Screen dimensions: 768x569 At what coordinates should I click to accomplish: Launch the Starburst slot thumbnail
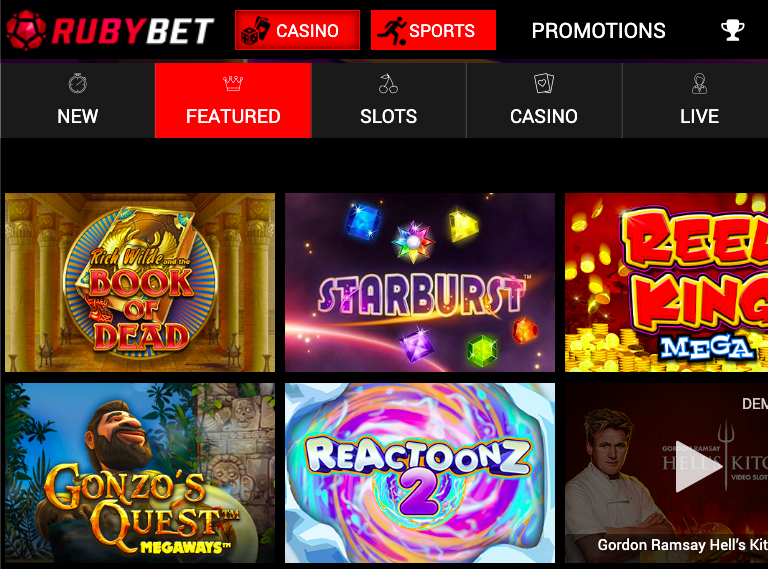click(x=420, y=283)
